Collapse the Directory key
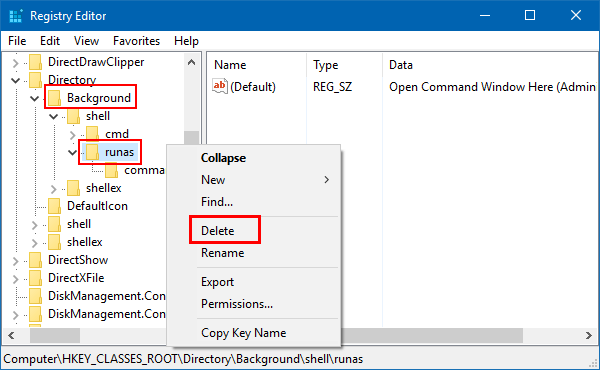 [15, 80]
